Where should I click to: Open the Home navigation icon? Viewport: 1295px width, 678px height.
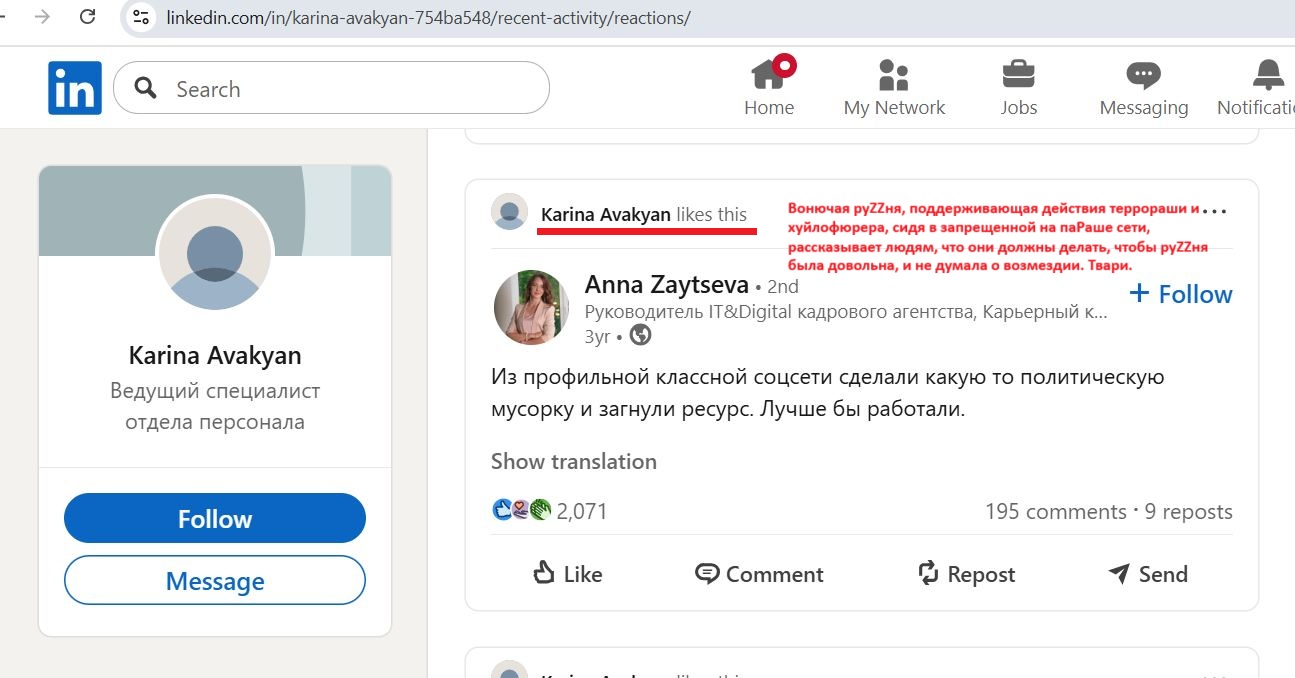pos(768,75)
